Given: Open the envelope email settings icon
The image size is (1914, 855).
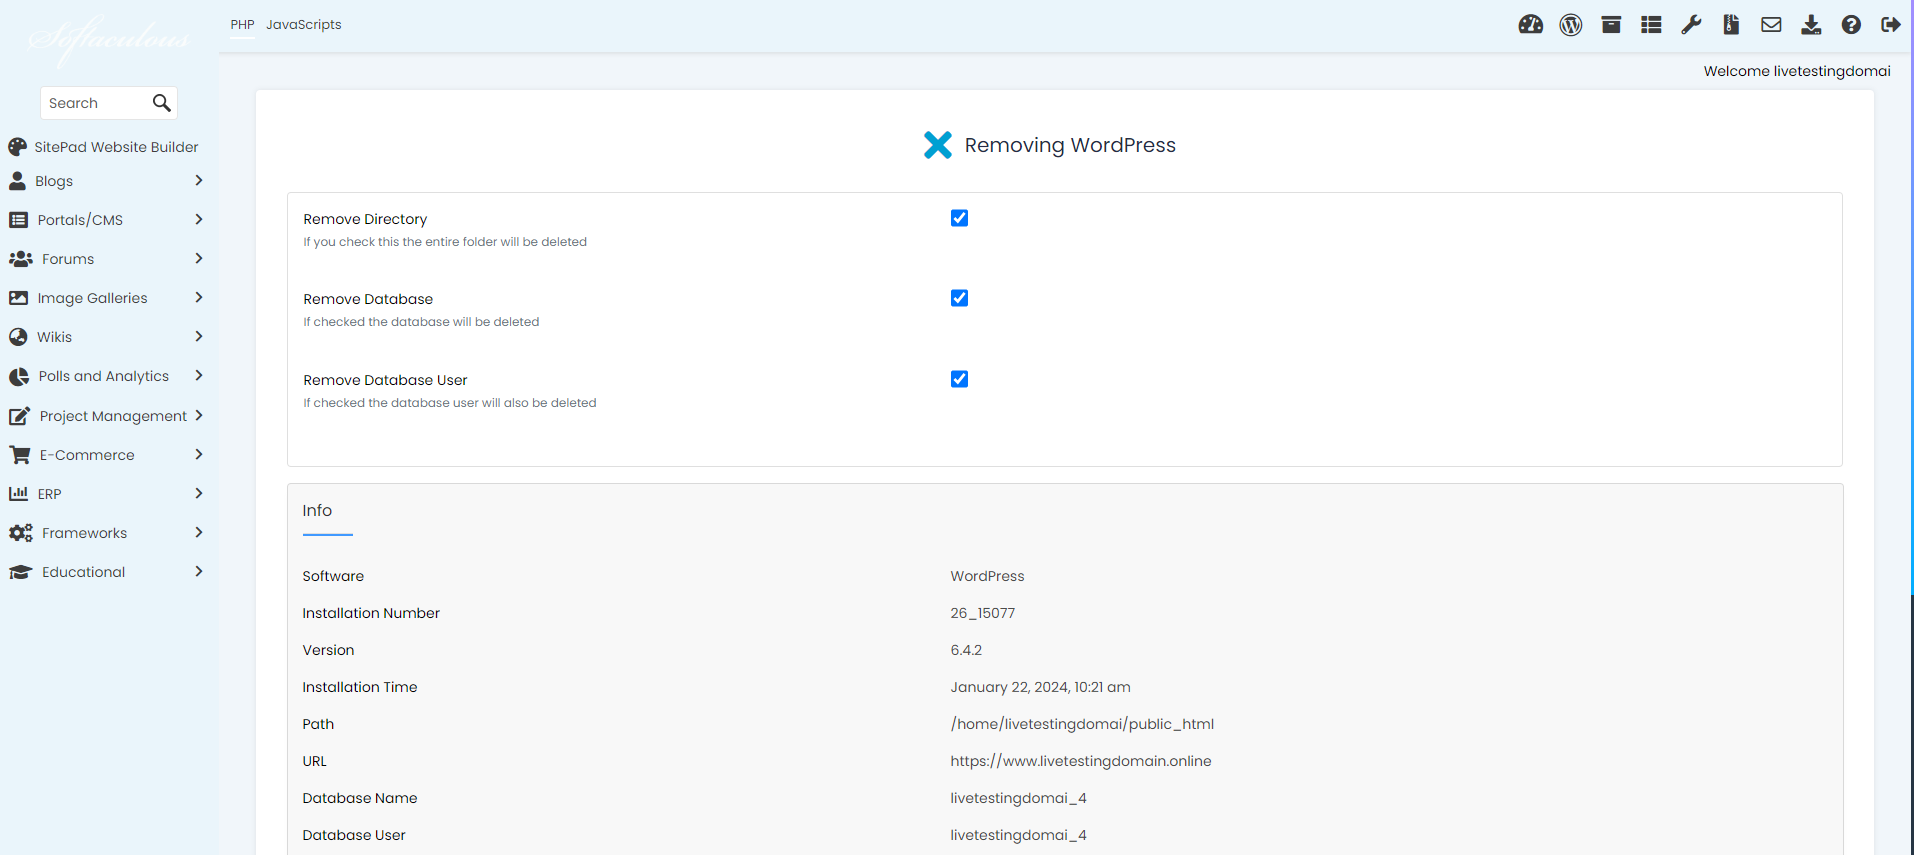Looking at the screenshot, I should [1771, 25].
